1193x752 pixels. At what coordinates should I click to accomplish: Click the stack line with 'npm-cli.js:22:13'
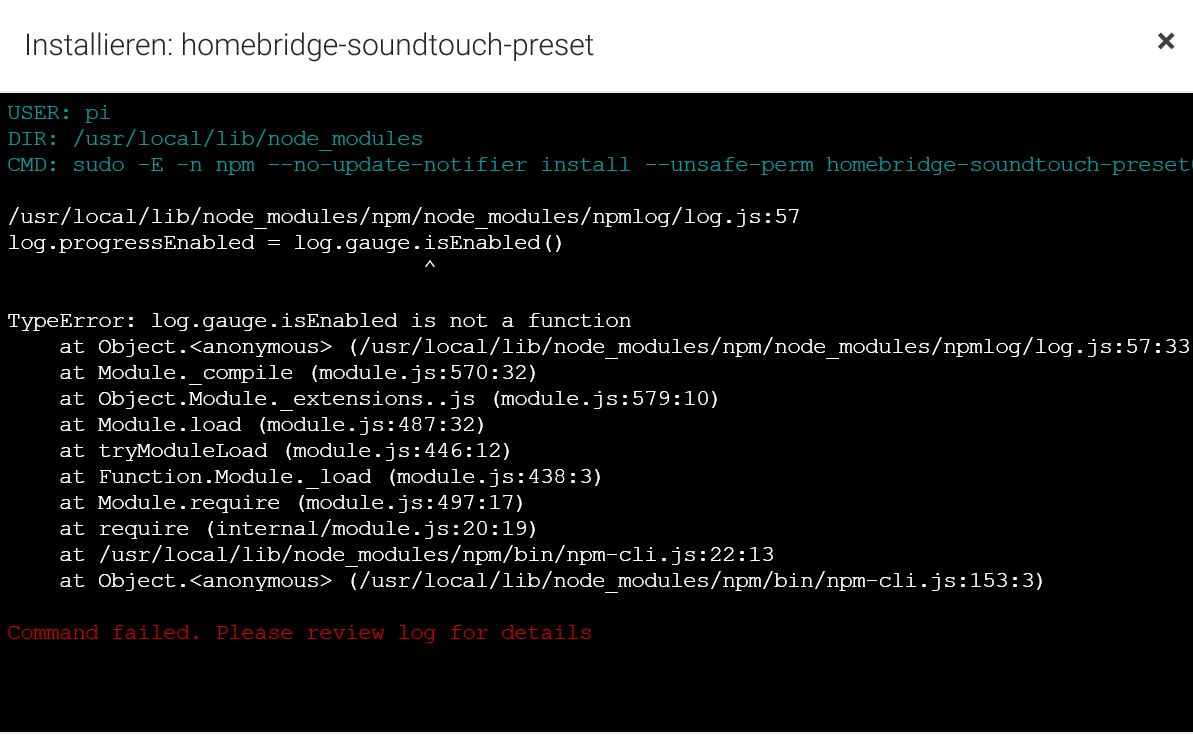[x=416, y=555]
